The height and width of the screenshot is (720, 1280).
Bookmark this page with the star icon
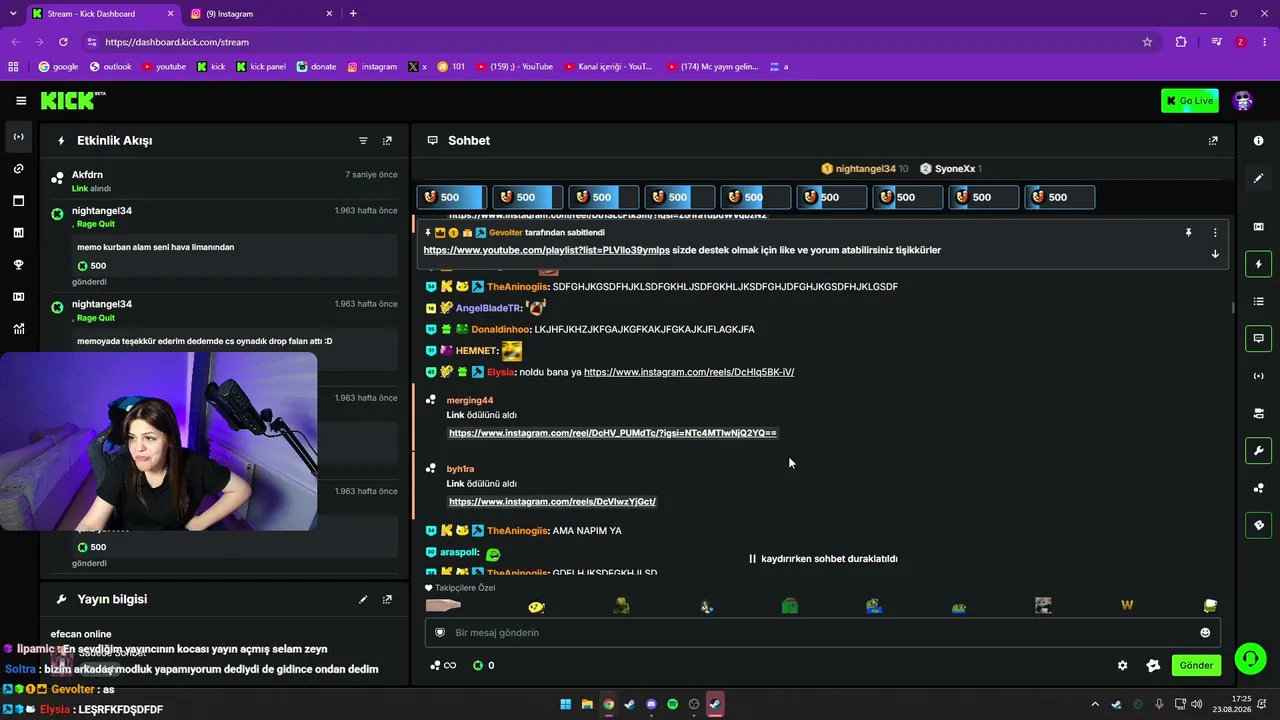1147,42
